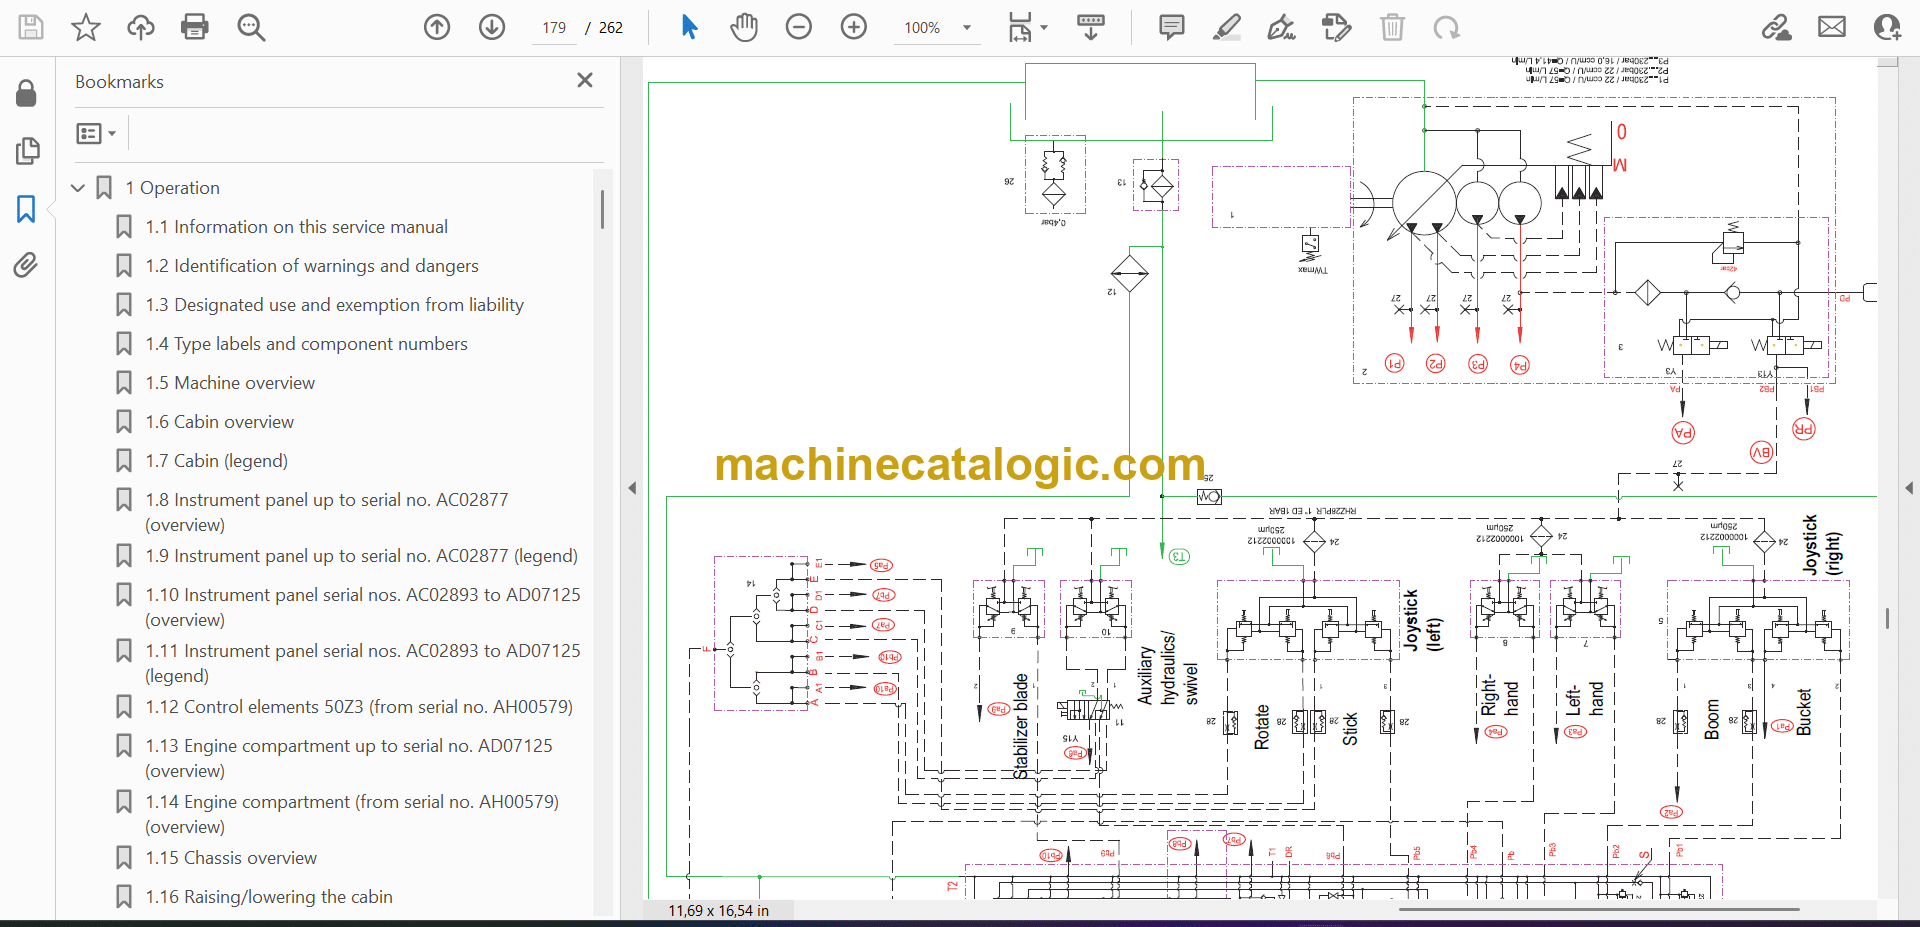Collapse the 1 Operation bookmark
Image resolution: width=1920 pixels, height=927 pixels.
pyautogui.click(x=78, y=188)
